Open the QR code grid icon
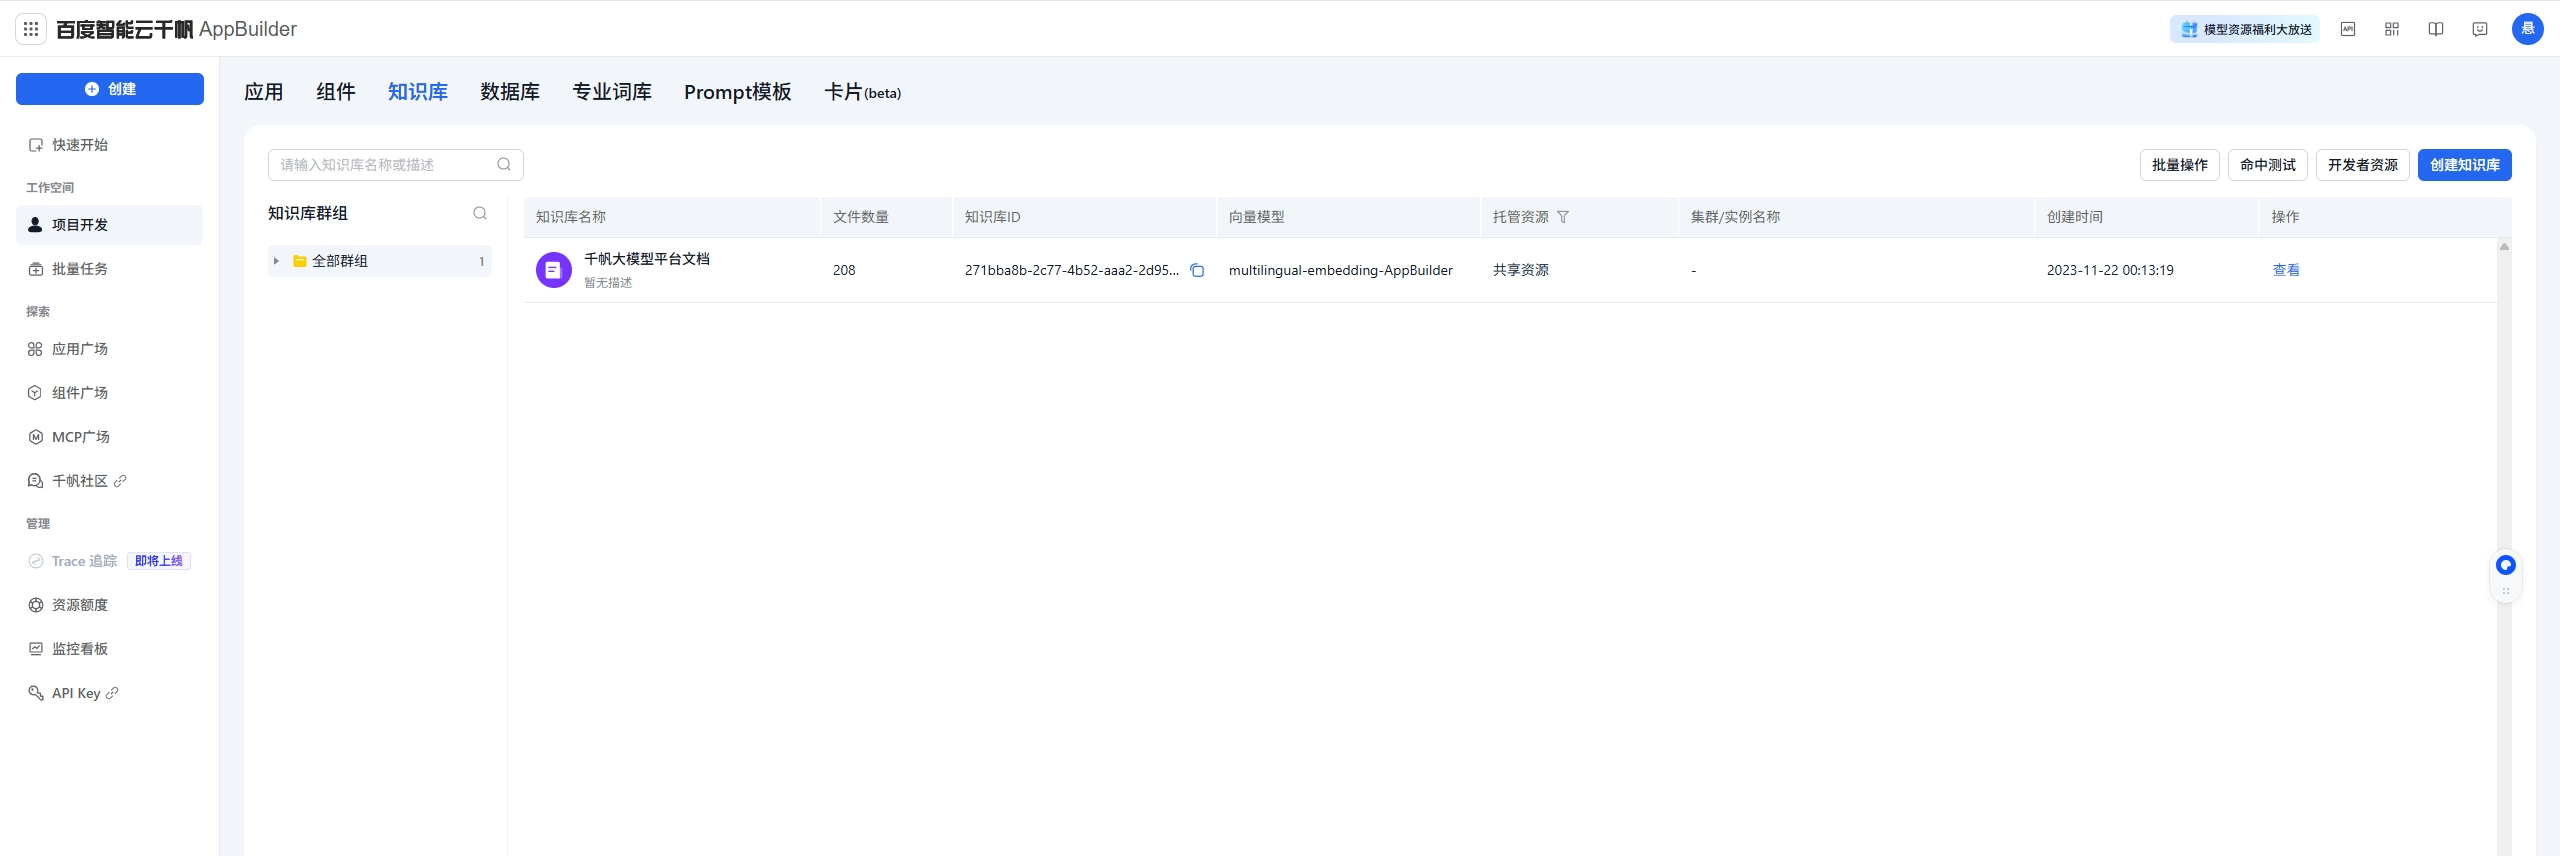 pyautogui.click(x=2392, y=29)
